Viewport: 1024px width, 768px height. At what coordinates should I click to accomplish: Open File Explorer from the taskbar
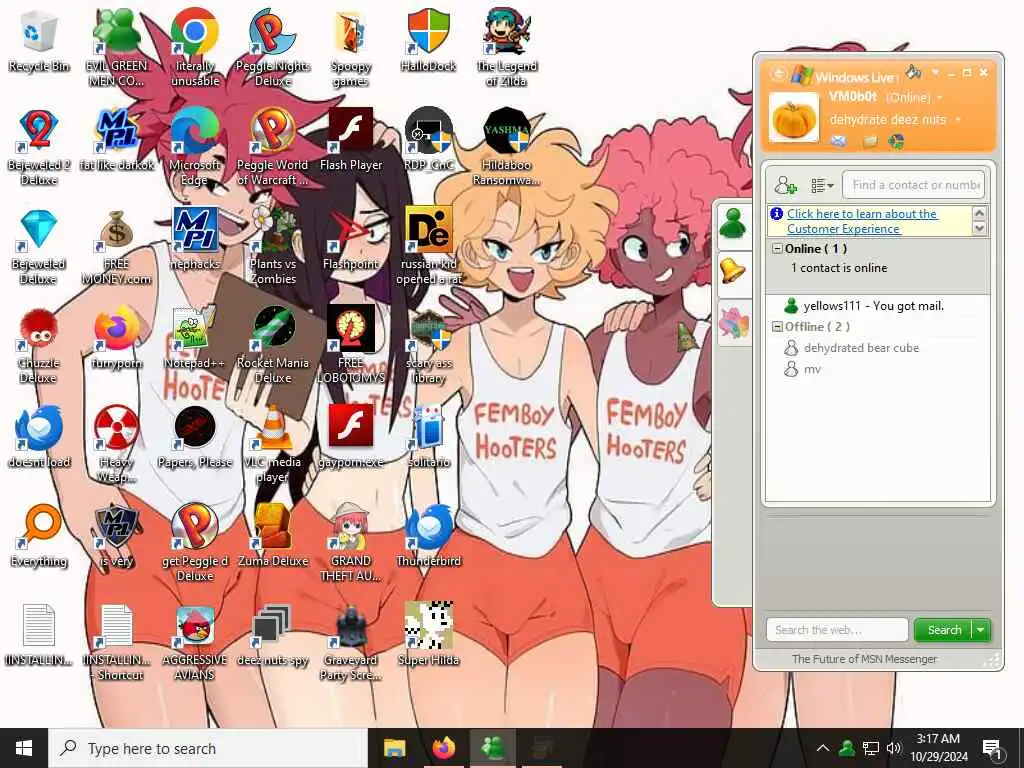394,748
